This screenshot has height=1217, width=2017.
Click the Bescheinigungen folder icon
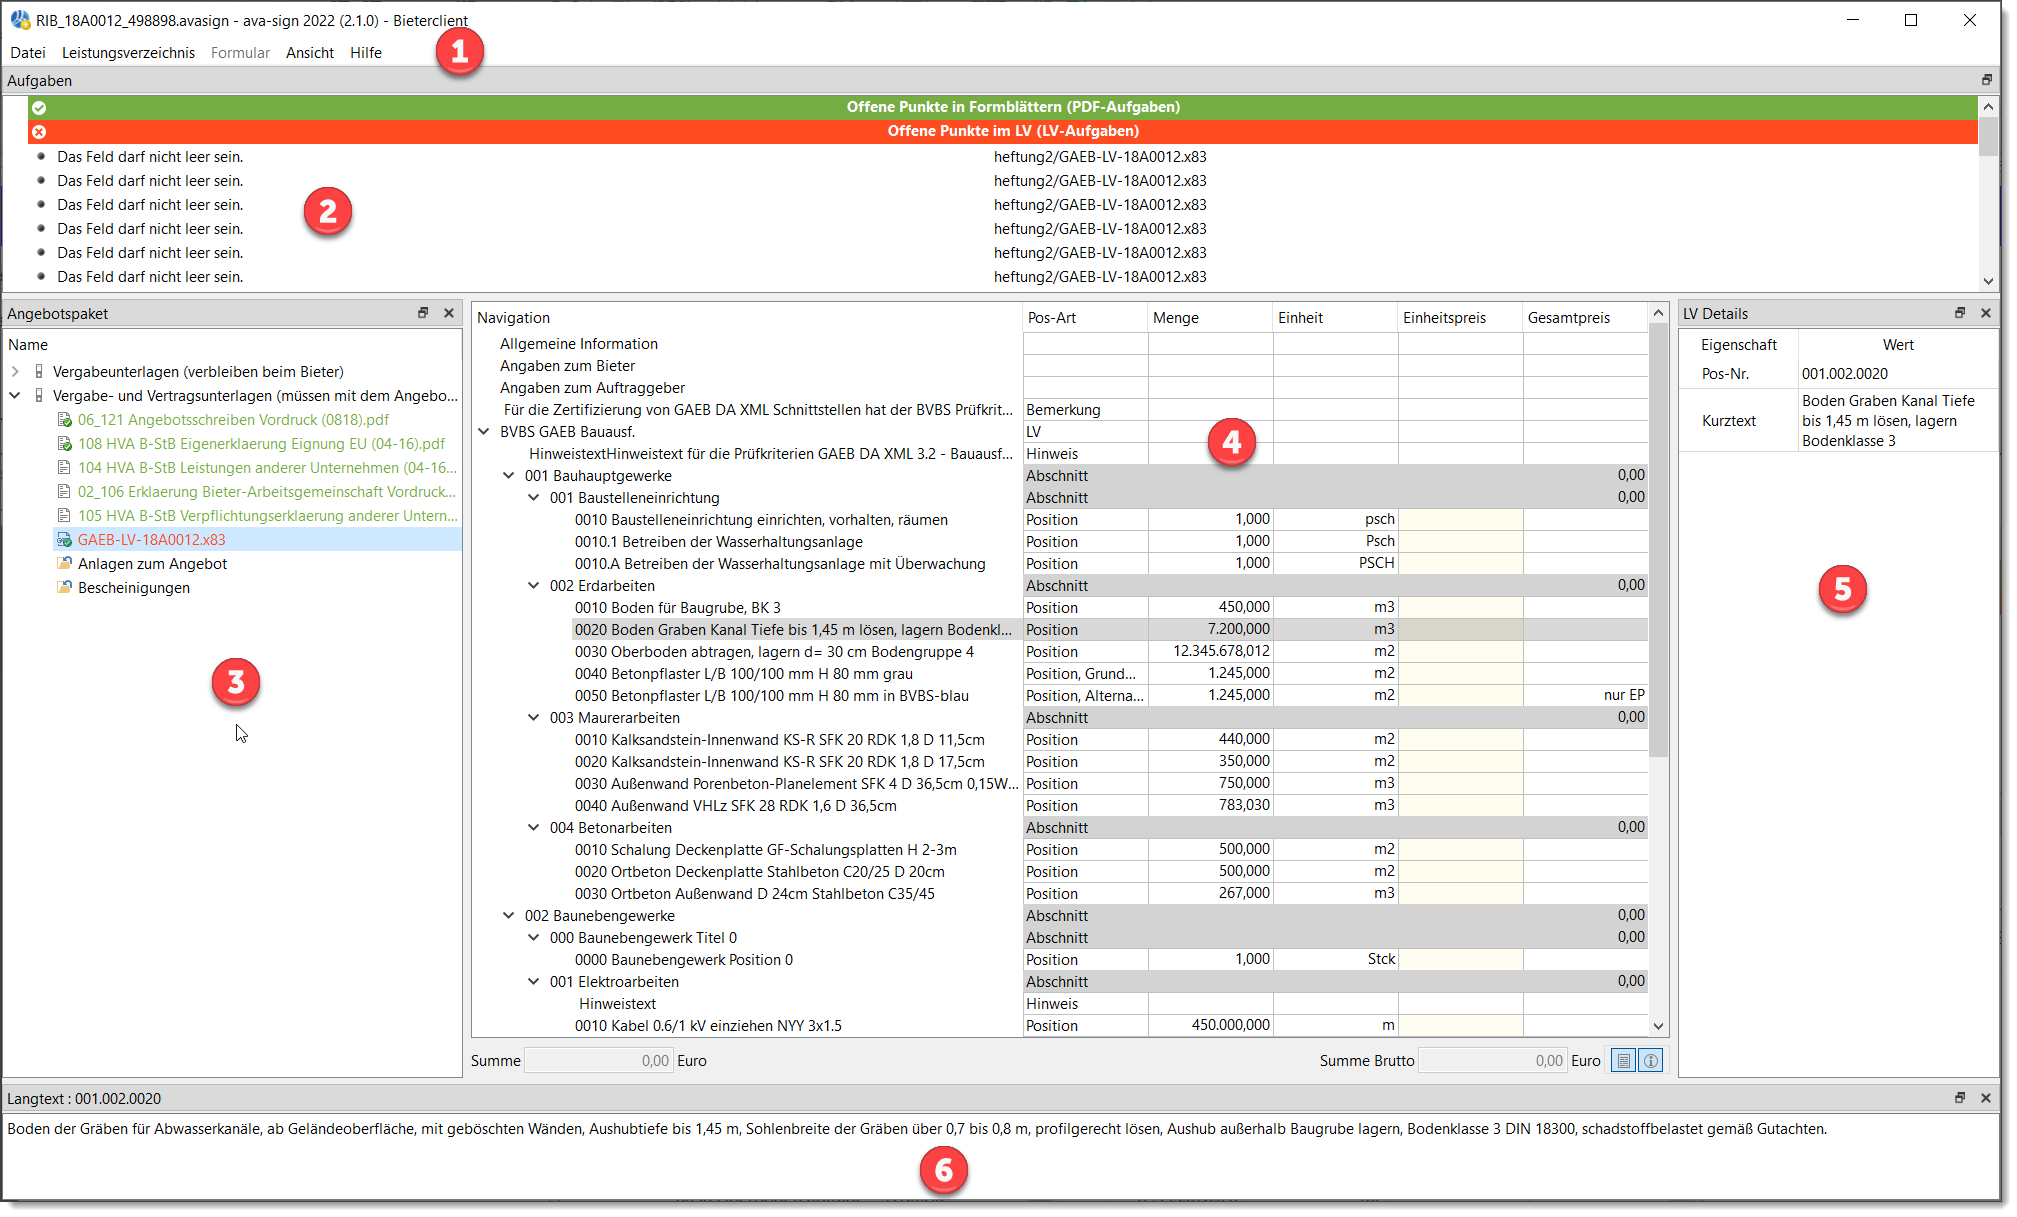(64, 588)
